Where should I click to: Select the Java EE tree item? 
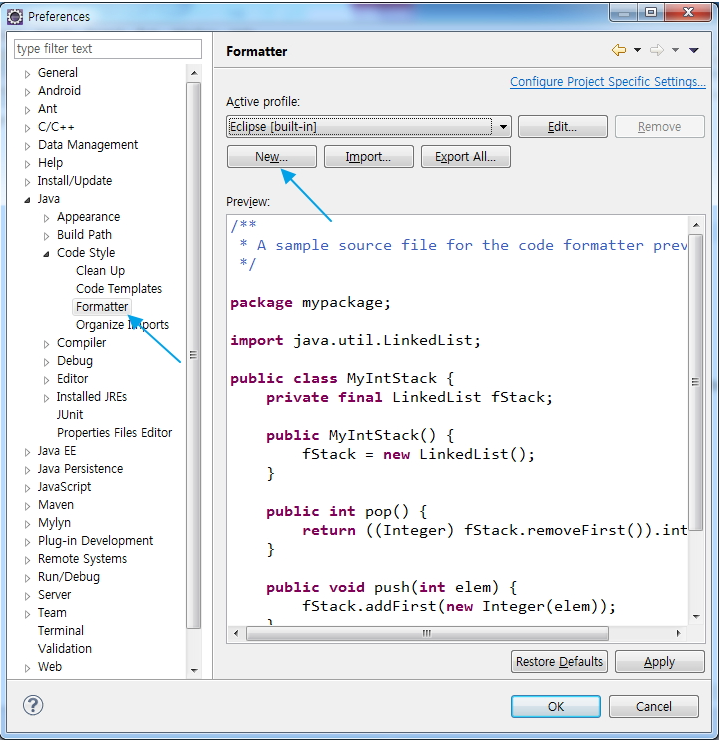57,451
